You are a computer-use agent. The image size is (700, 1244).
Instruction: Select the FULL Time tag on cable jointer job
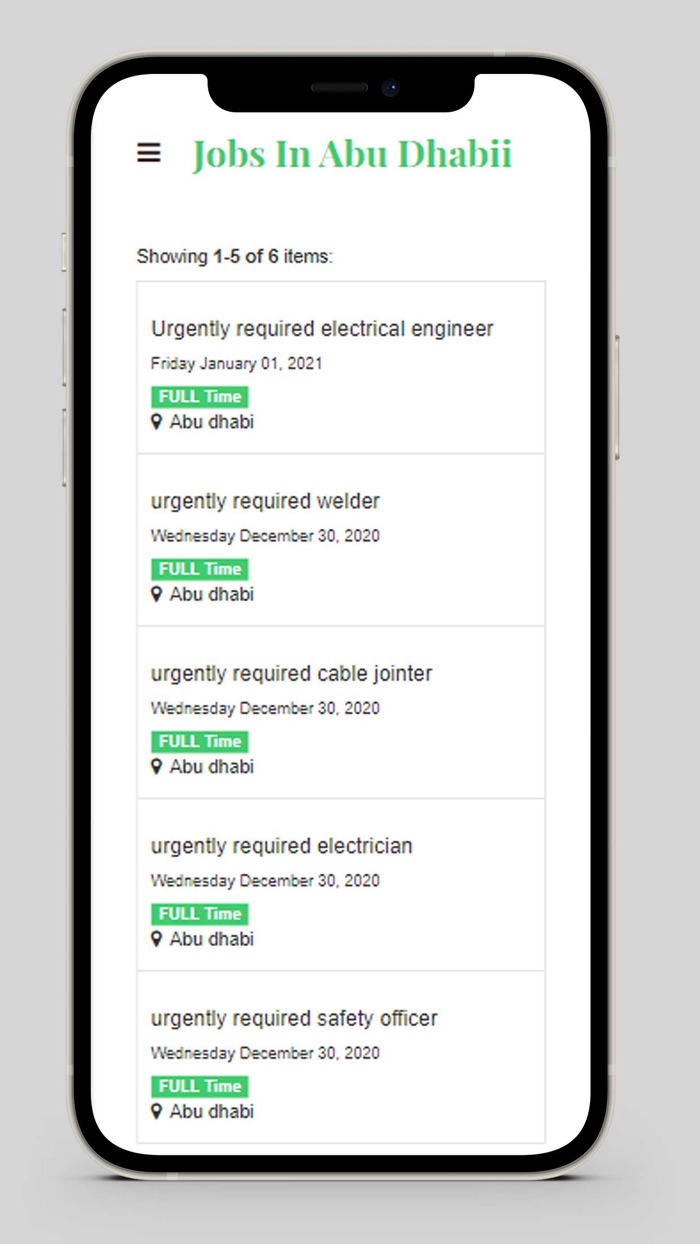click(x=199, y=741)
